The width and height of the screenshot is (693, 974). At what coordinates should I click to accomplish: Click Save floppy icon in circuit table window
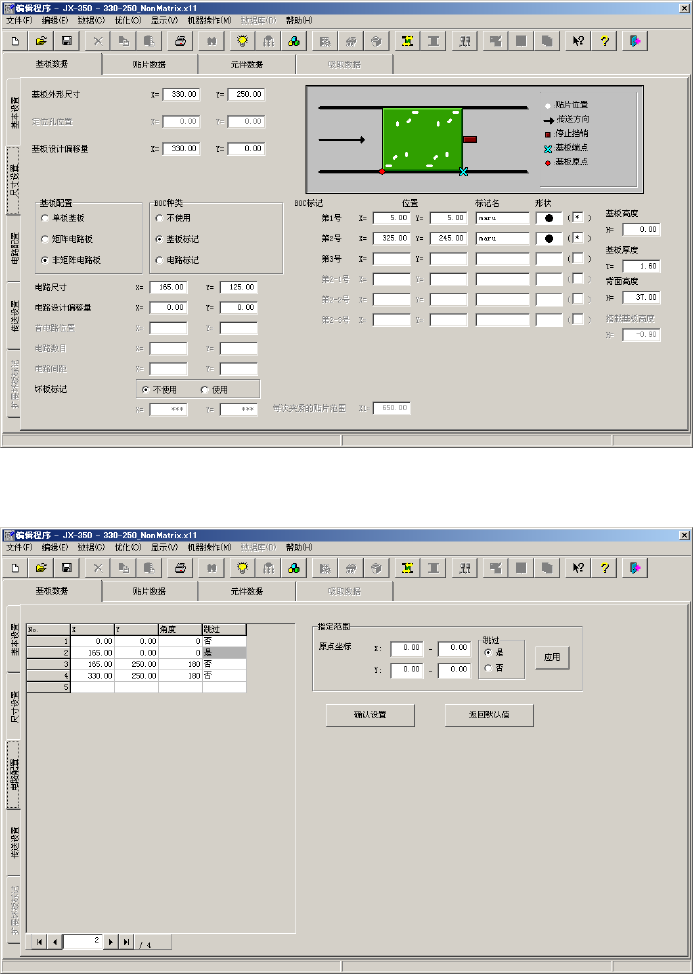[x=66, y=568]
